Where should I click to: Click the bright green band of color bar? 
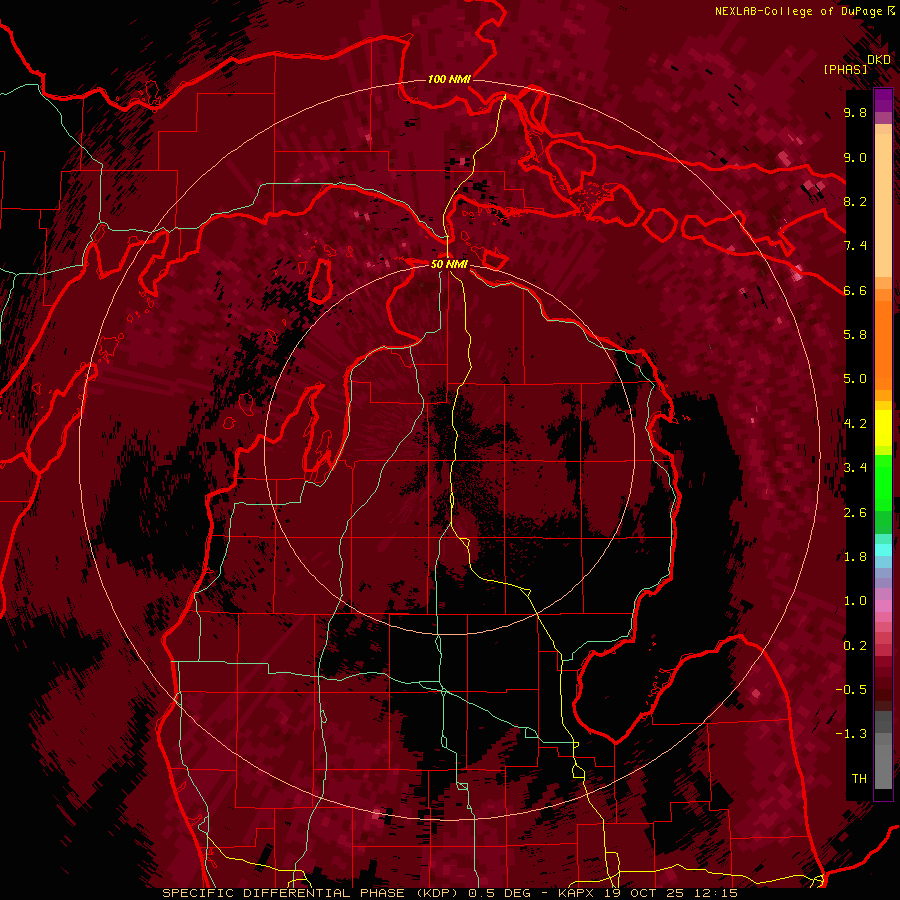pos(883,484)
